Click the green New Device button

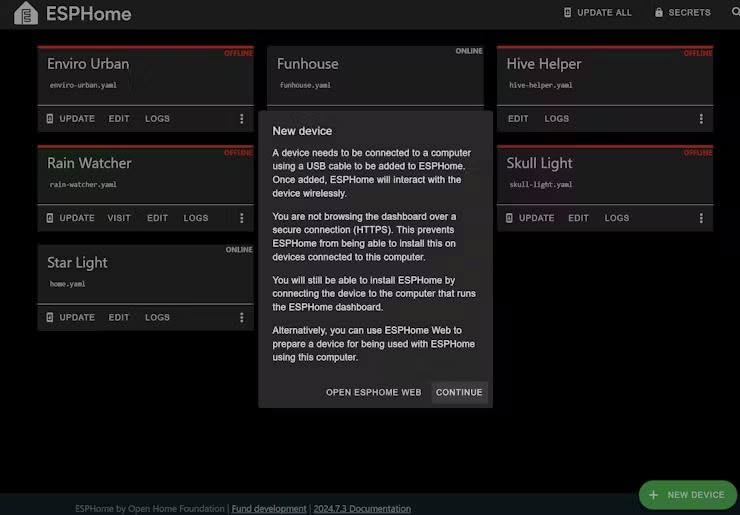(688, 495)
